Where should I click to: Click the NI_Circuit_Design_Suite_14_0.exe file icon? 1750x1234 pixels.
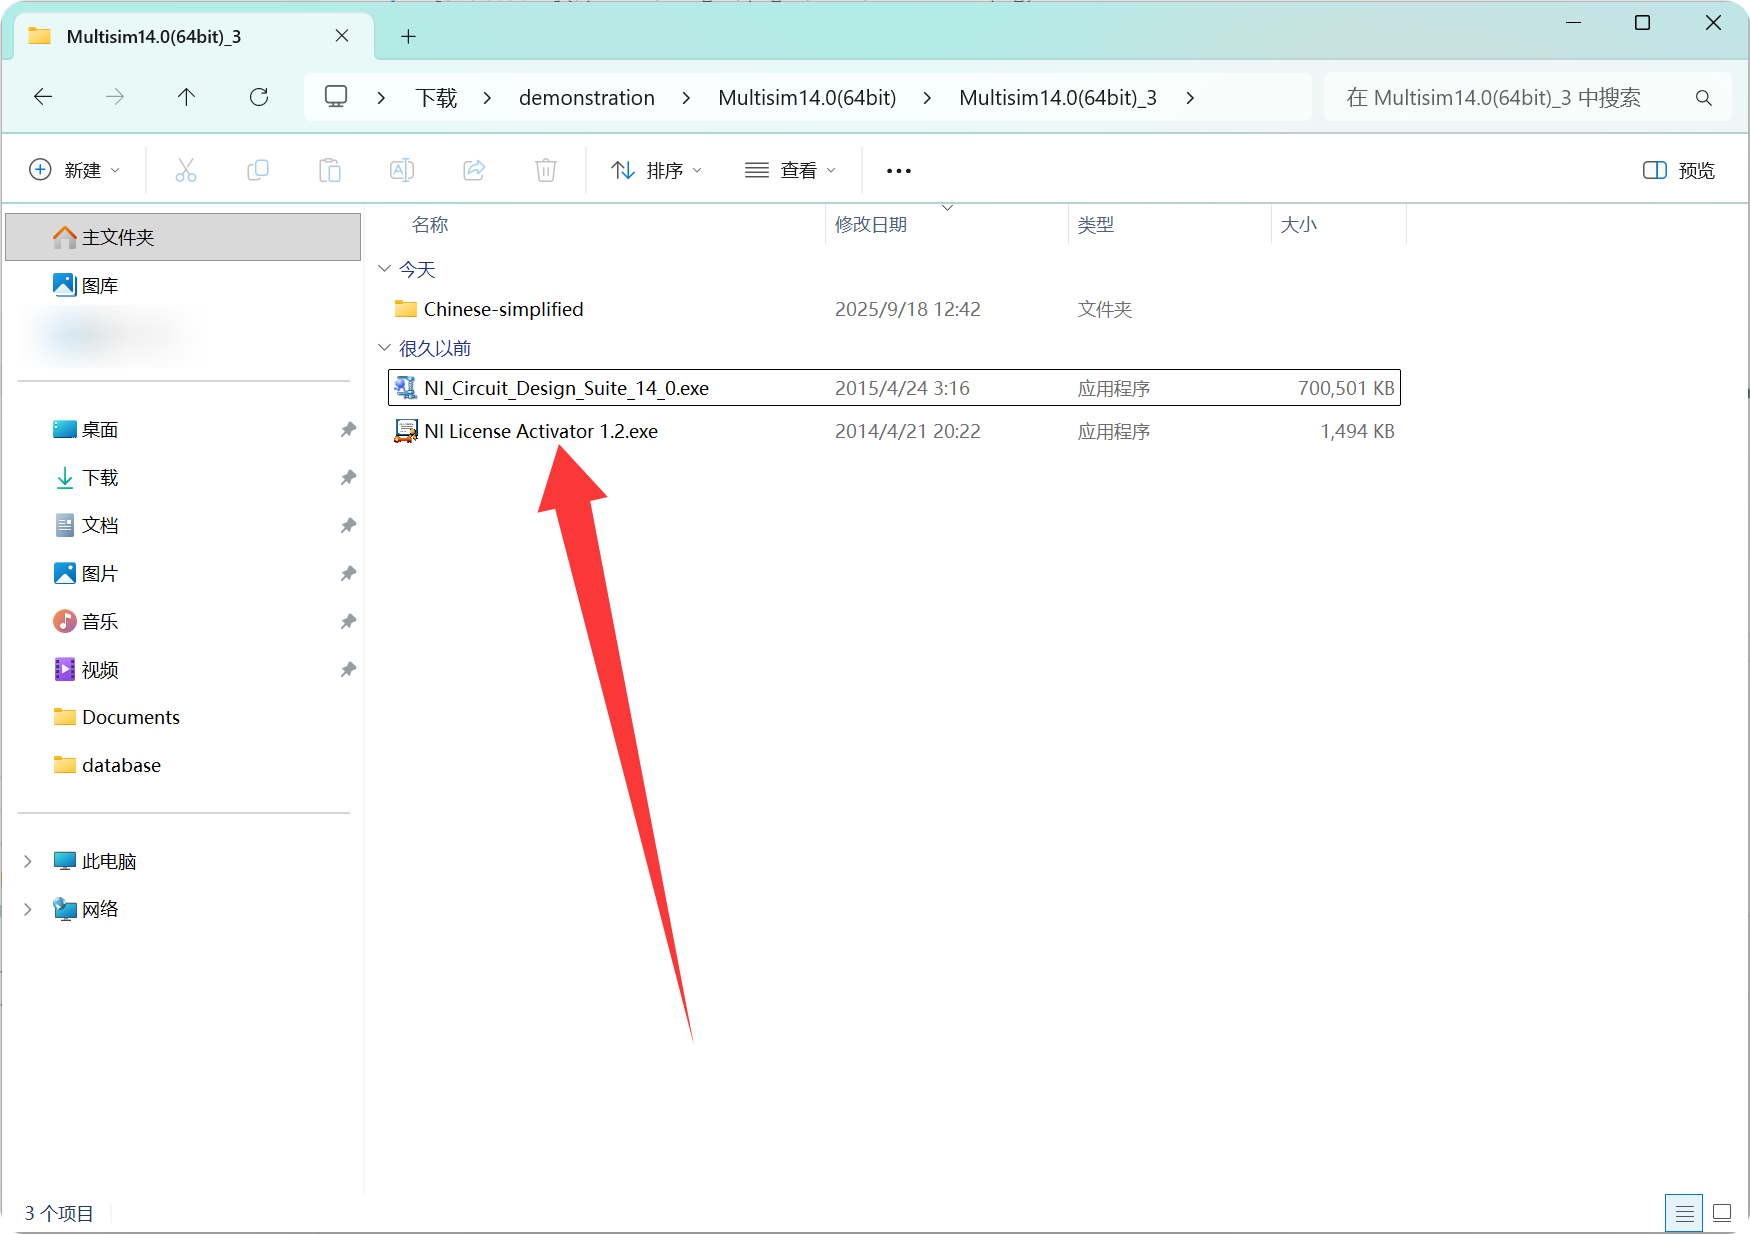pos(405,388)
